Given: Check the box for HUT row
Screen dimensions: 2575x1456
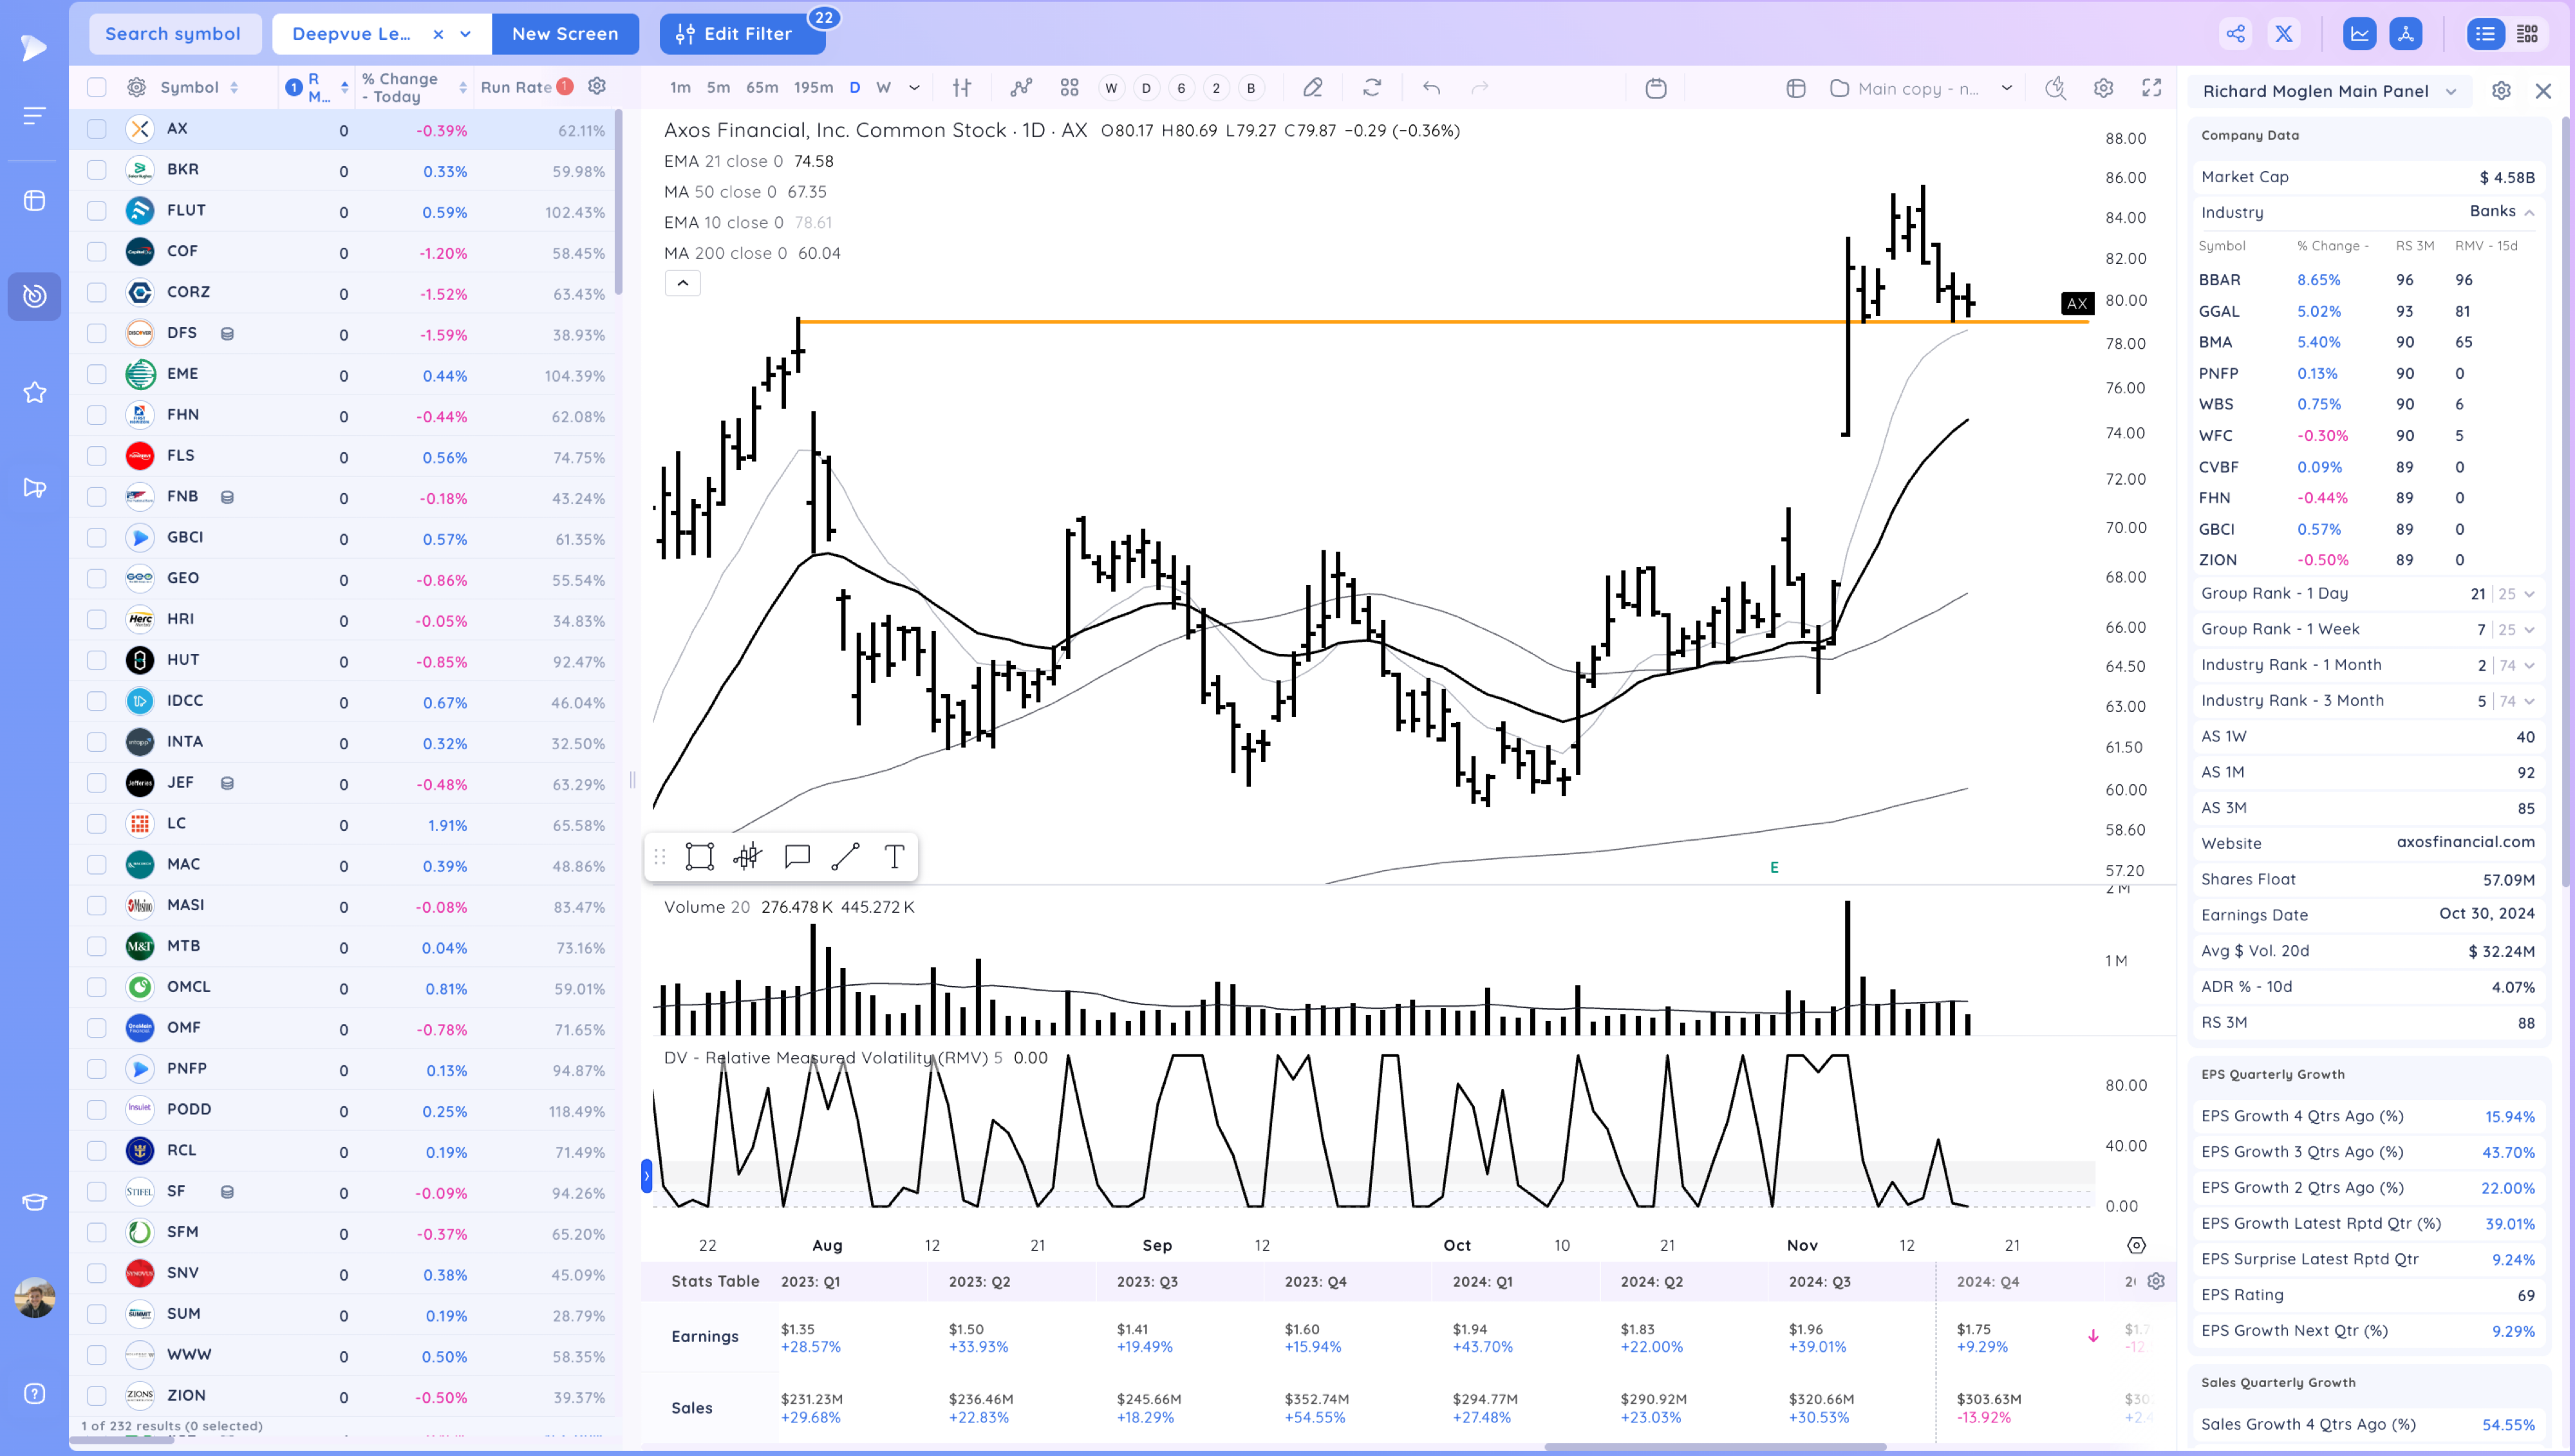Looking at the screenshot, I should [x=96, y=660].
